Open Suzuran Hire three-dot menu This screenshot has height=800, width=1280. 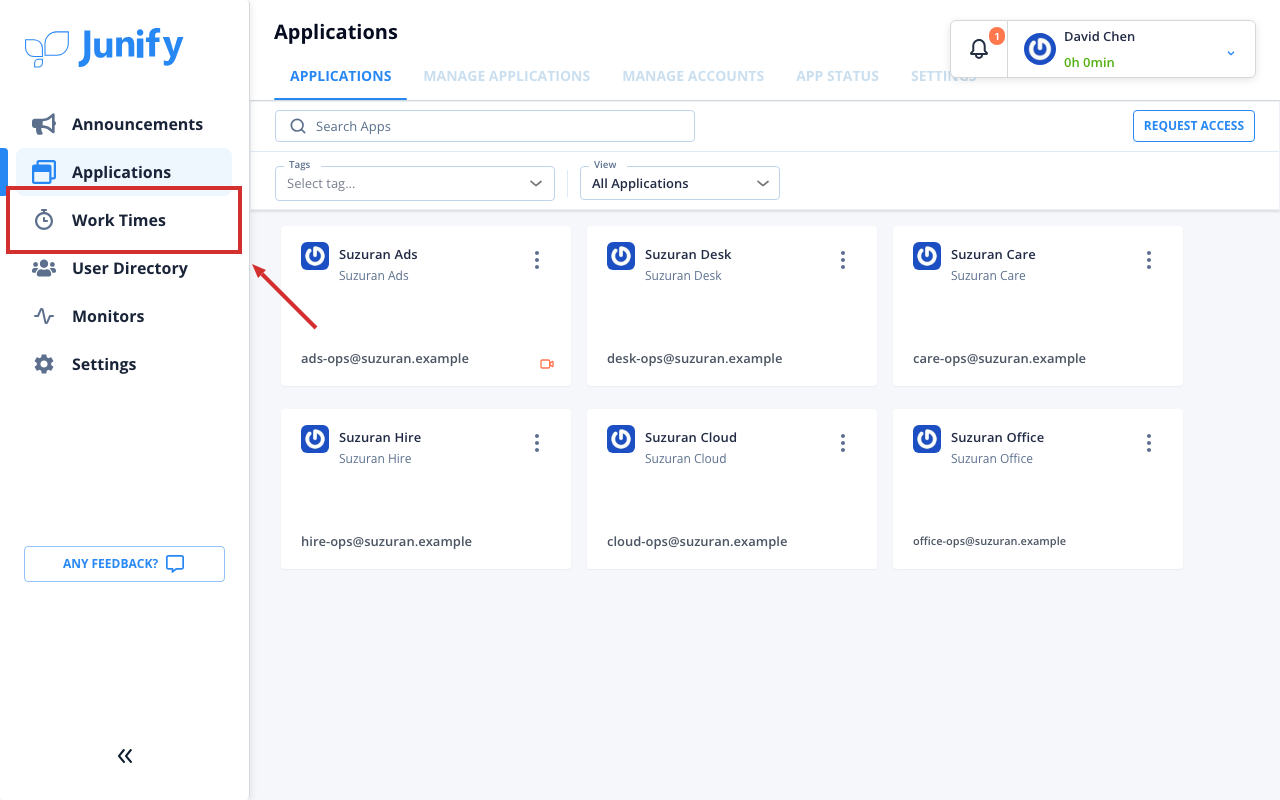coord(537,443)
